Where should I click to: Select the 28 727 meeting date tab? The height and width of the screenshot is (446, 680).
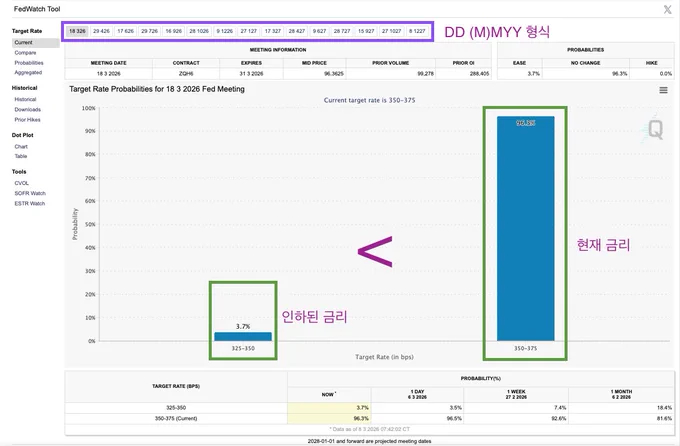pyautogui.click(x=342, y=31)
